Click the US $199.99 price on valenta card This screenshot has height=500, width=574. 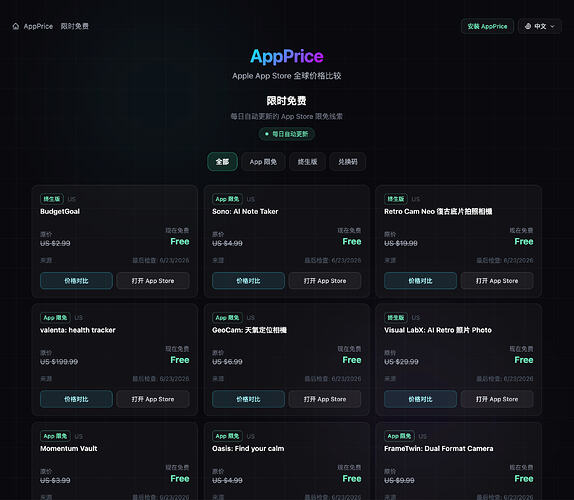click(x=59, y=362)
